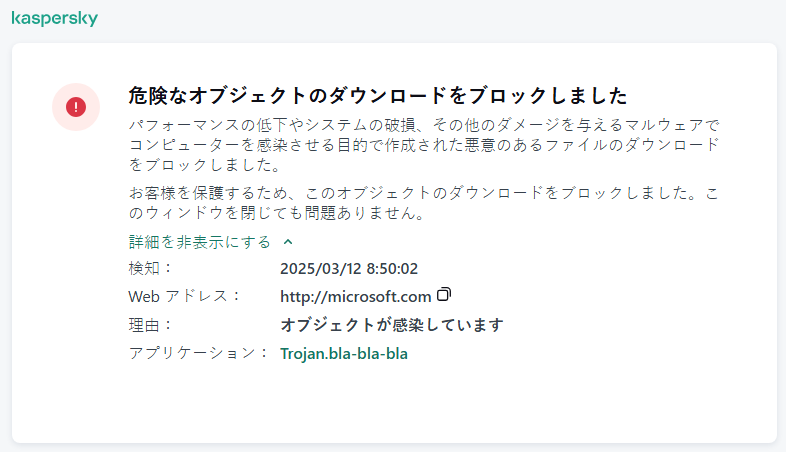Collapse details using the chevron arrow
The height and width of the screenshot is (452, 786).
point(288,242)
